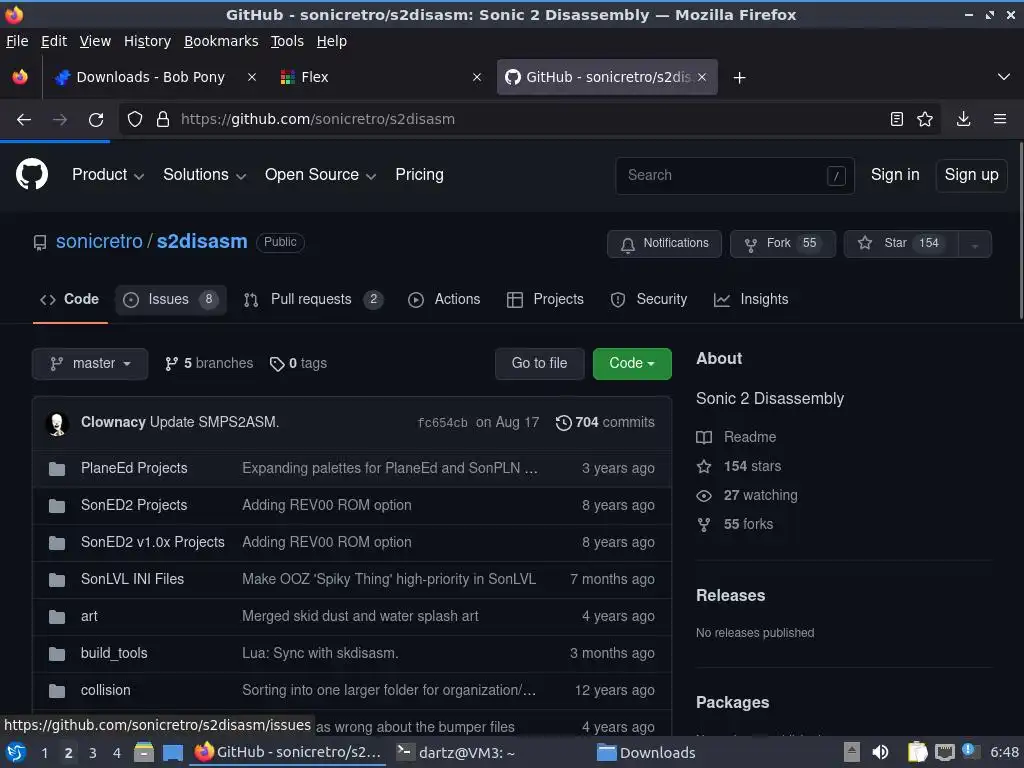This screenshot has height=768, width=1024.
Task: Click the bell icon in the Notifications button
Action: pyautogui.click(x=628, y=244)
